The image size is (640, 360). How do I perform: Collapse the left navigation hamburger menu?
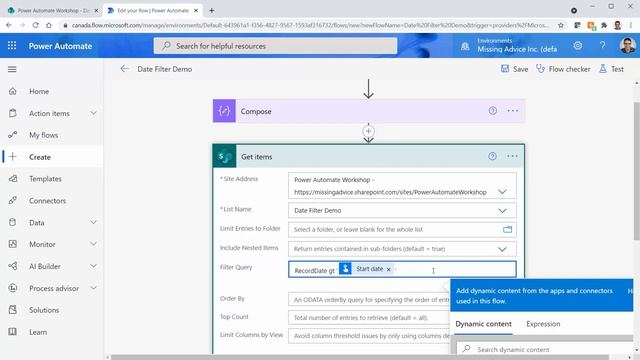[x=12, y=69]
